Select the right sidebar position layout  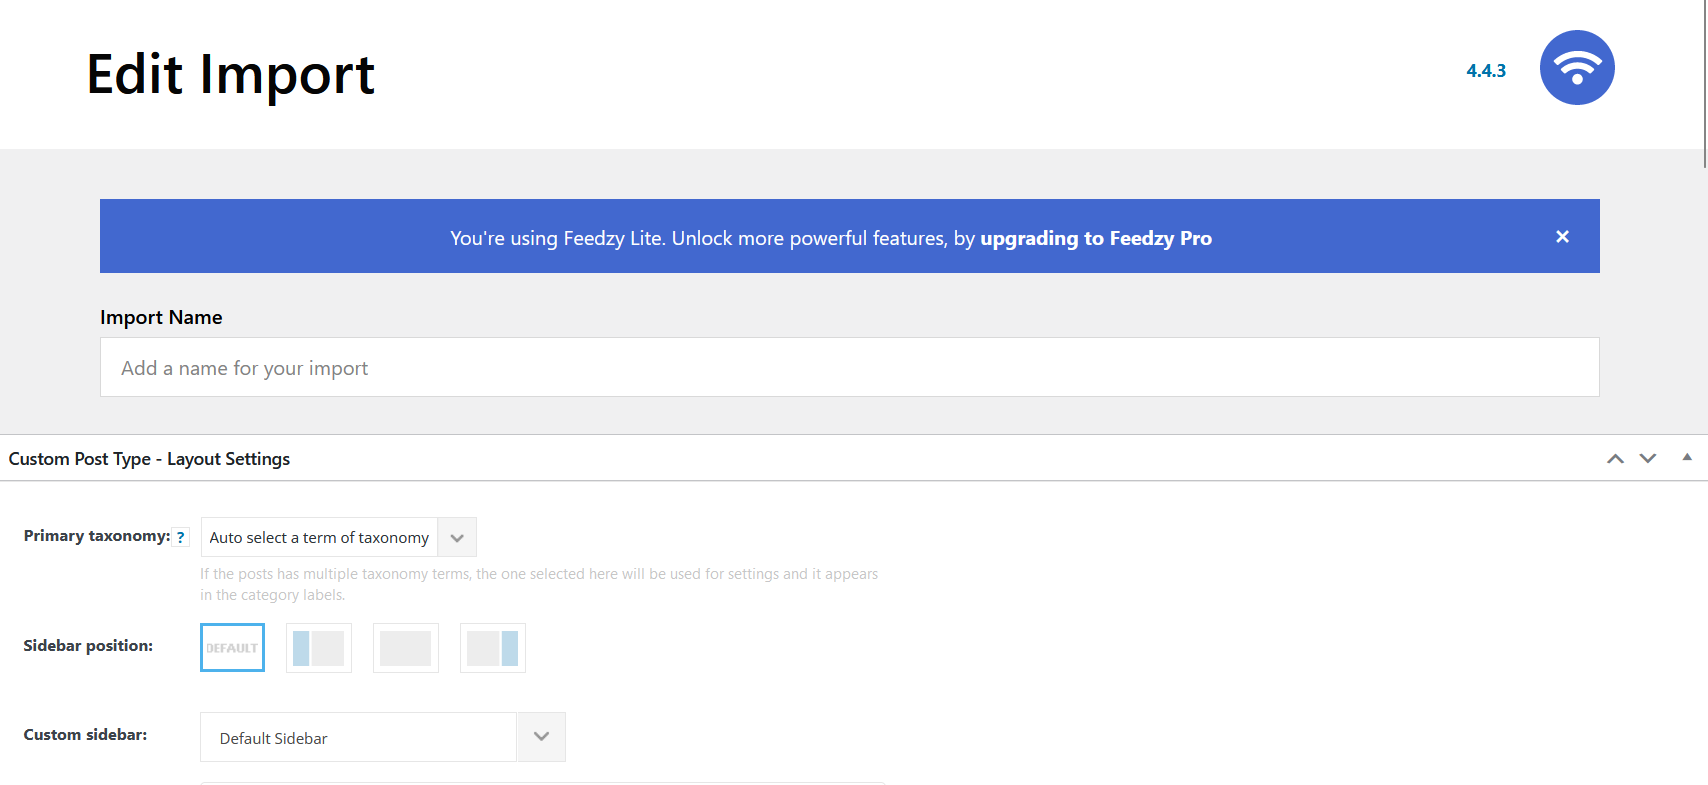tap(493, 648)
